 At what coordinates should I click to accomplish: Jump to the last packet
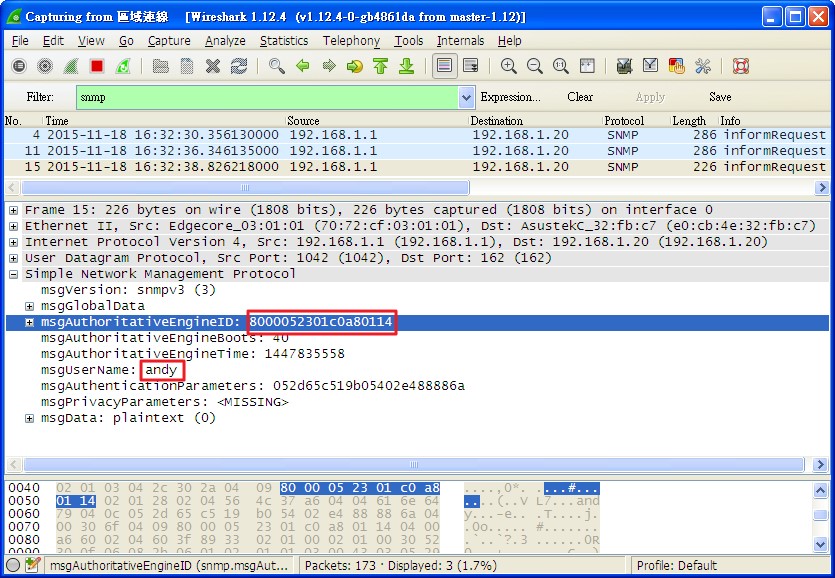pos(406,66)
